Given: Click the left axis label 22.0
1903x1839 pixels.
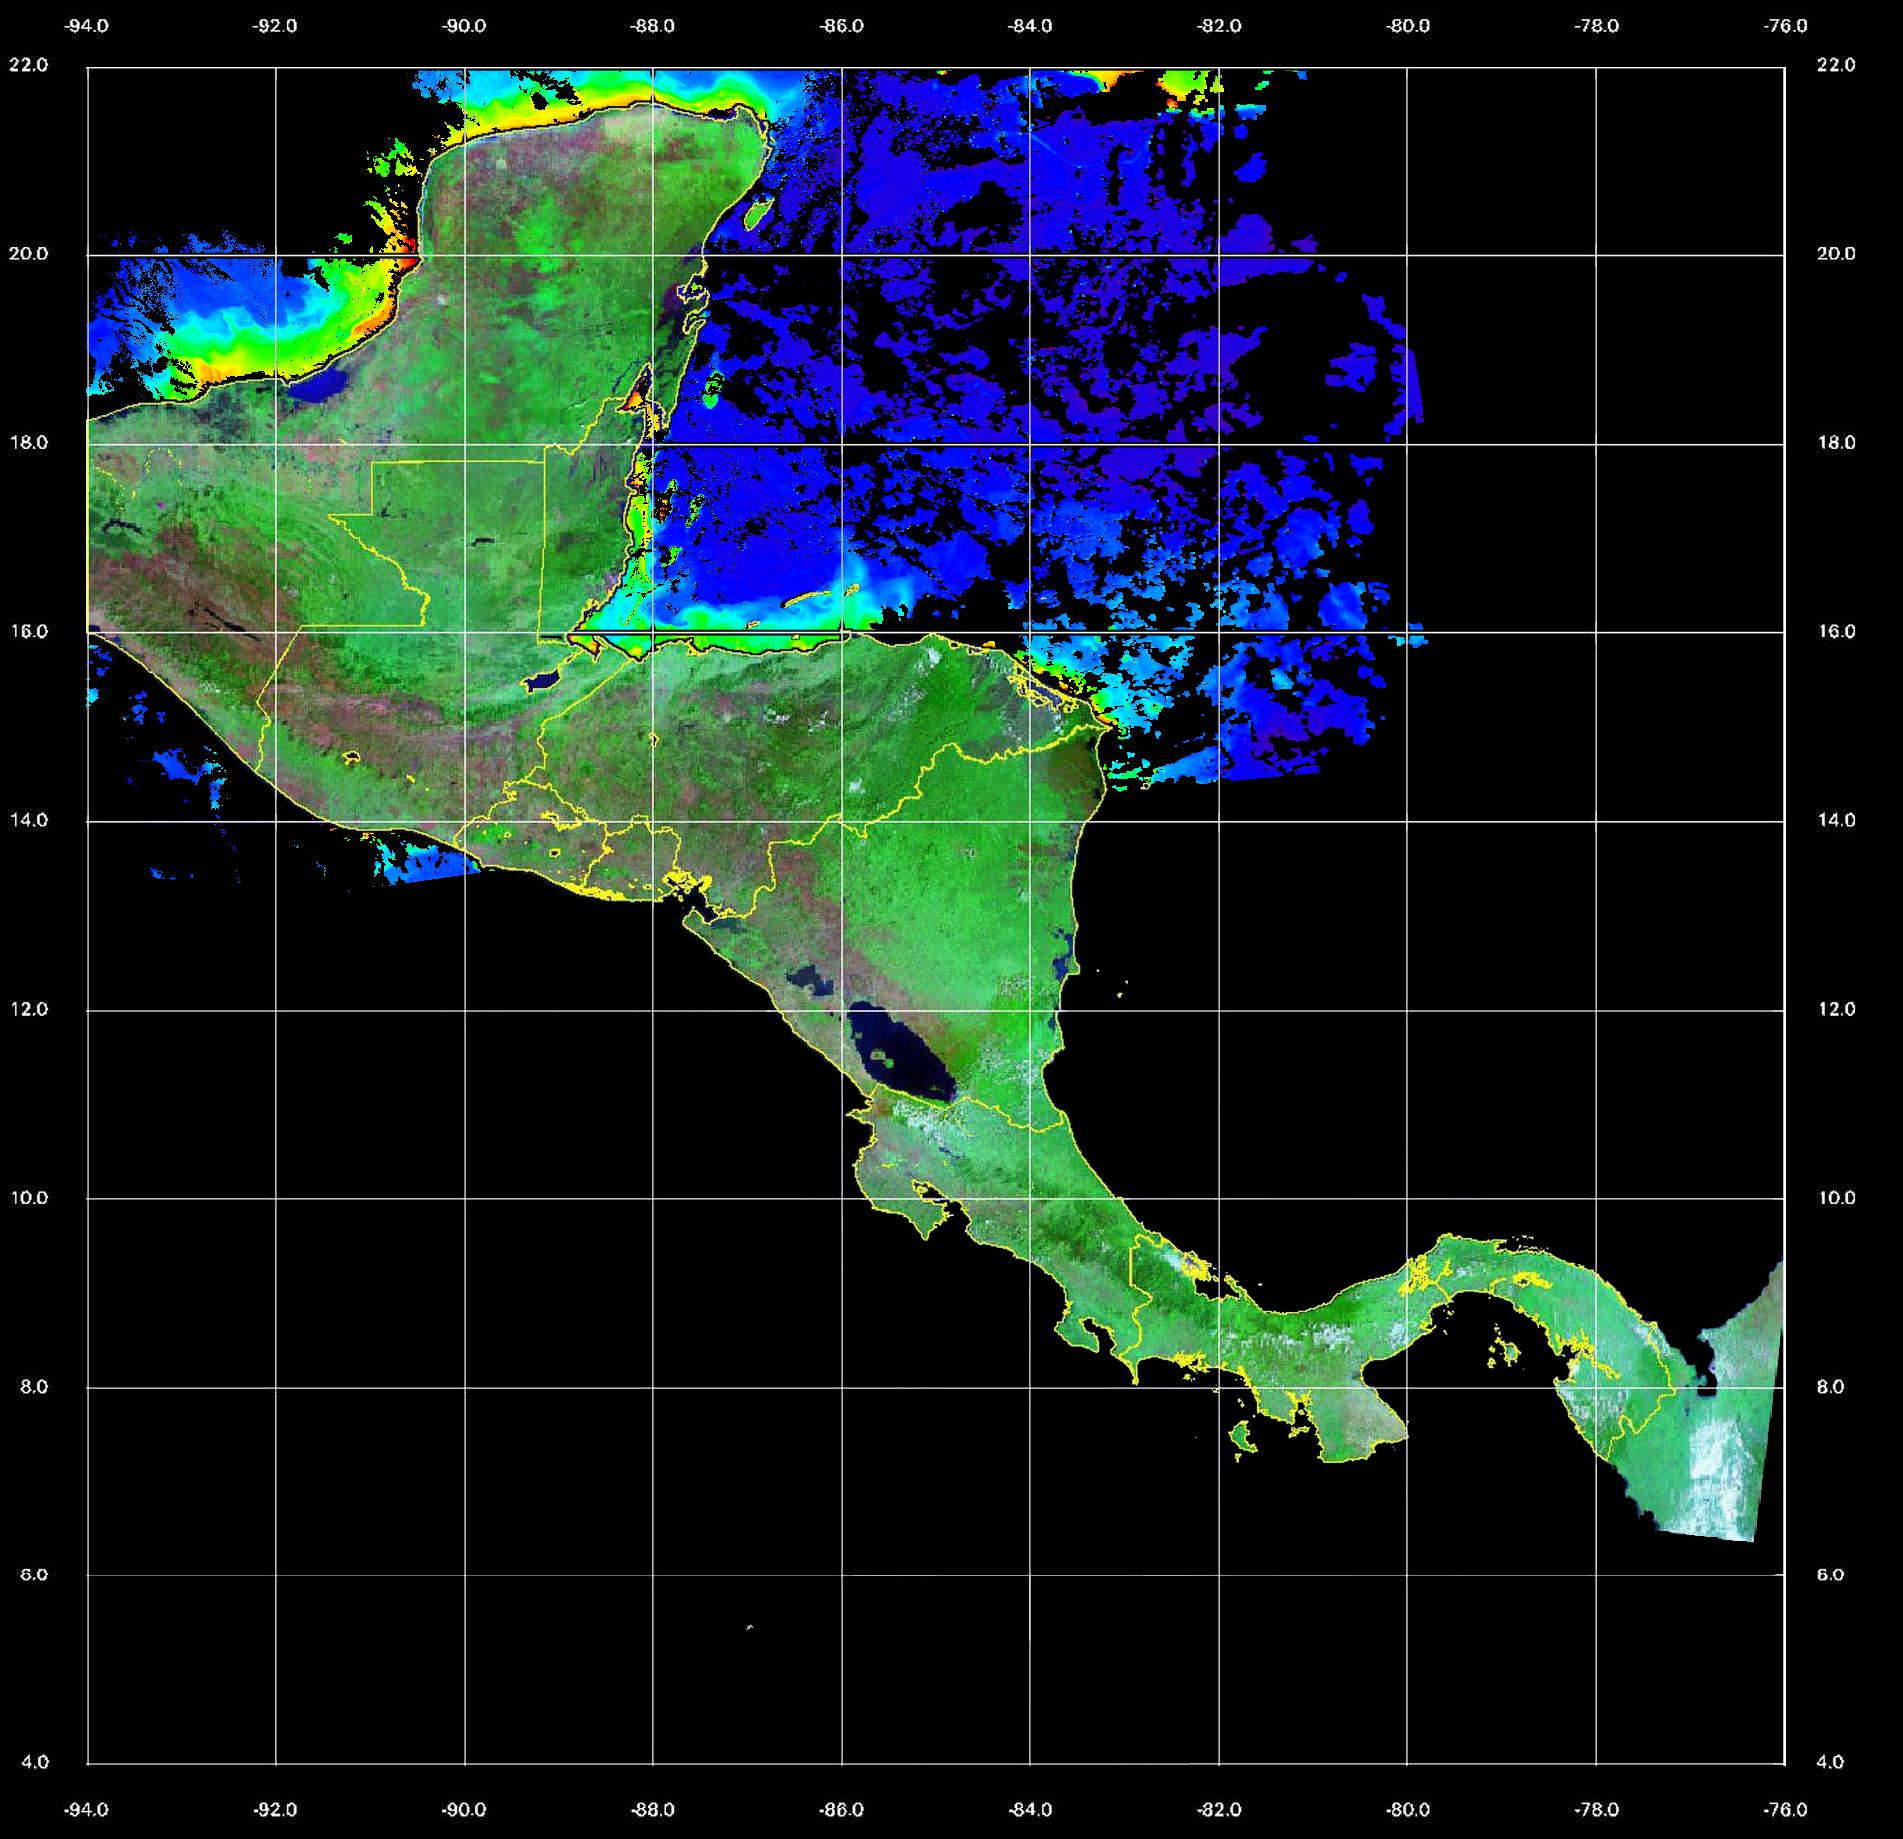Looking at the screenshot, I should coord(28,66).
